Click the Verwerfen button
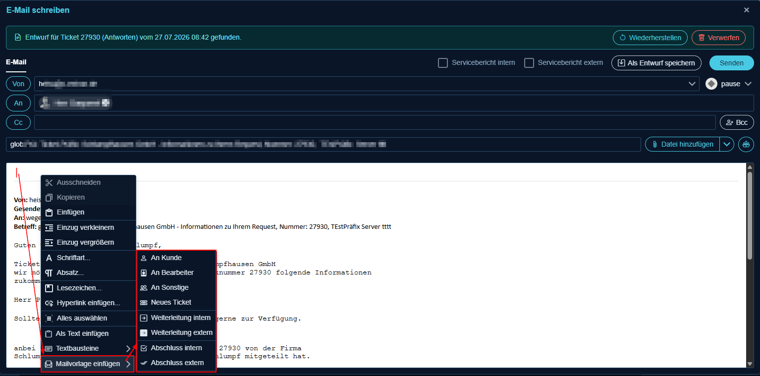 718,37
